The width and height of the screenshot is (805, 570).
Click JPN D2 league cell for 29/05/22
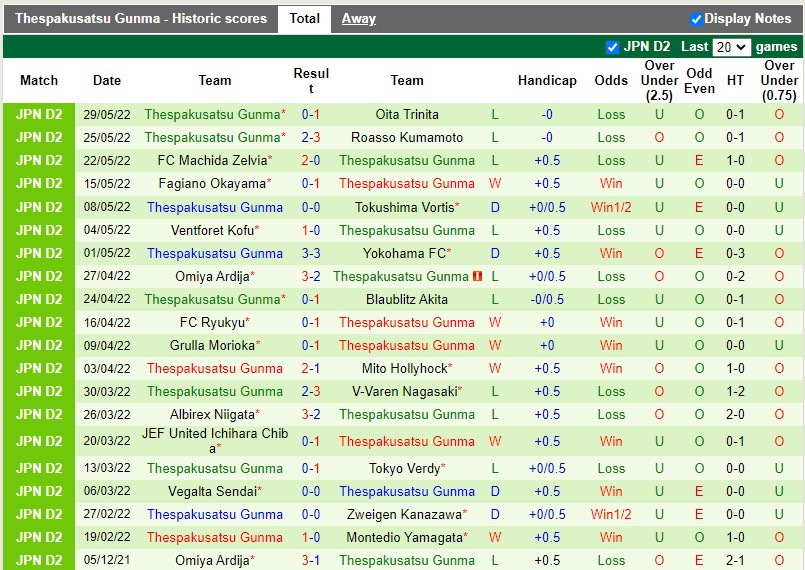(x=39, y=115)
